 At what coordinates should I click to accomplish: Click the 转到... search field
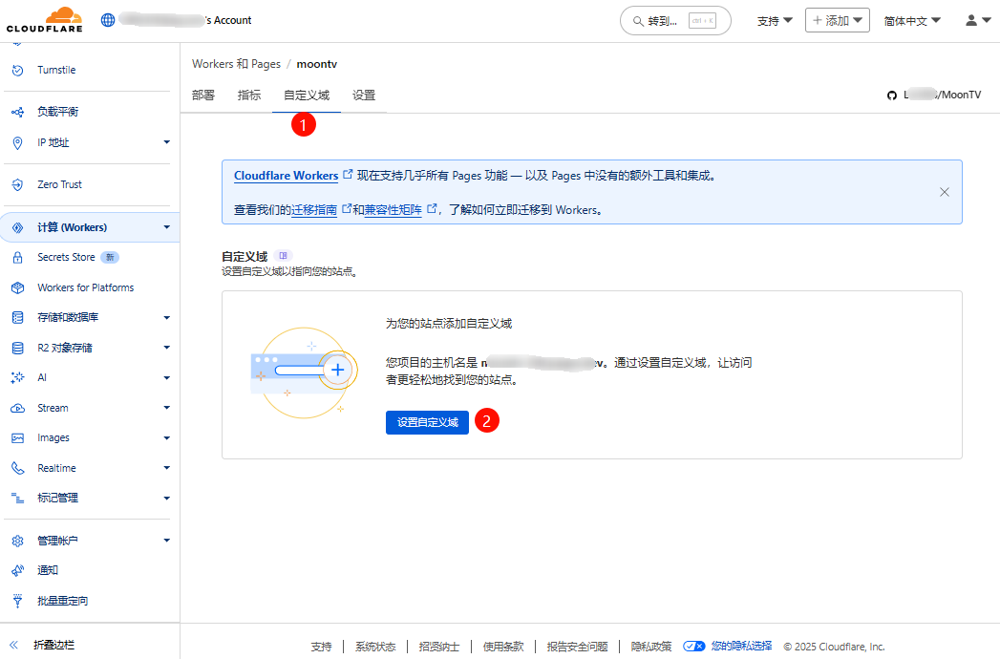pos(675,20)
